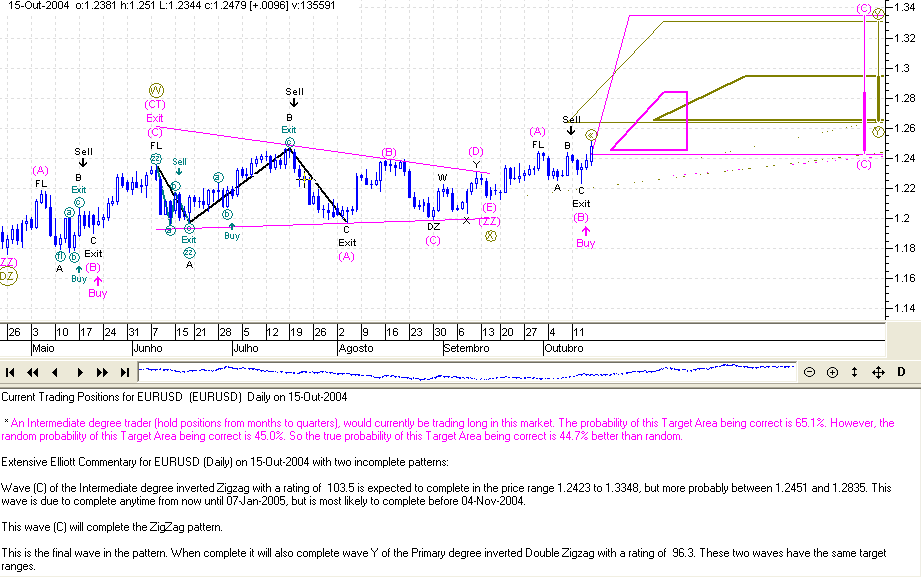Image resolution: width=921 pixels, height=578 pixels.
Task: Click the Setembro month label on timeline
Action: click(466, 348)
